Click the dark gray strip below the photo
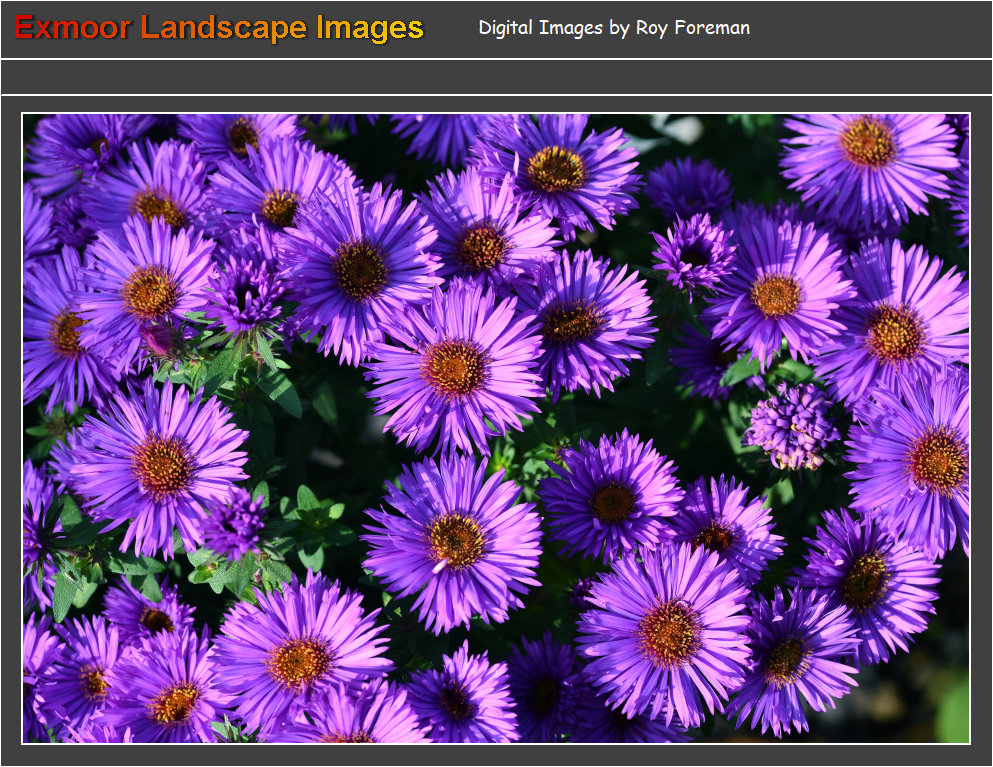The image size is (993, 767). point(496,756)
